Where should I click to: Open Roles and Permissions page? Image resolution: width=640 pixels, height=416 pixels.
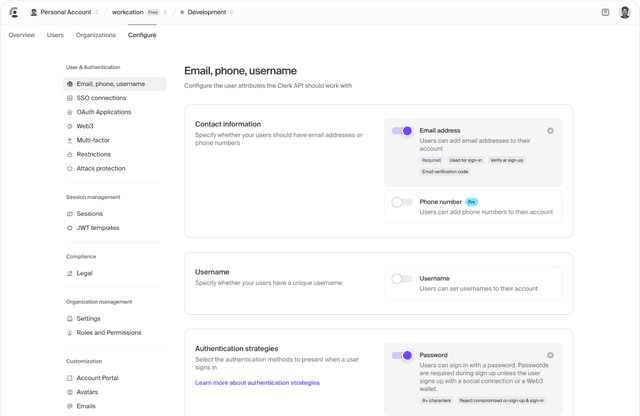tap(108, 333)
